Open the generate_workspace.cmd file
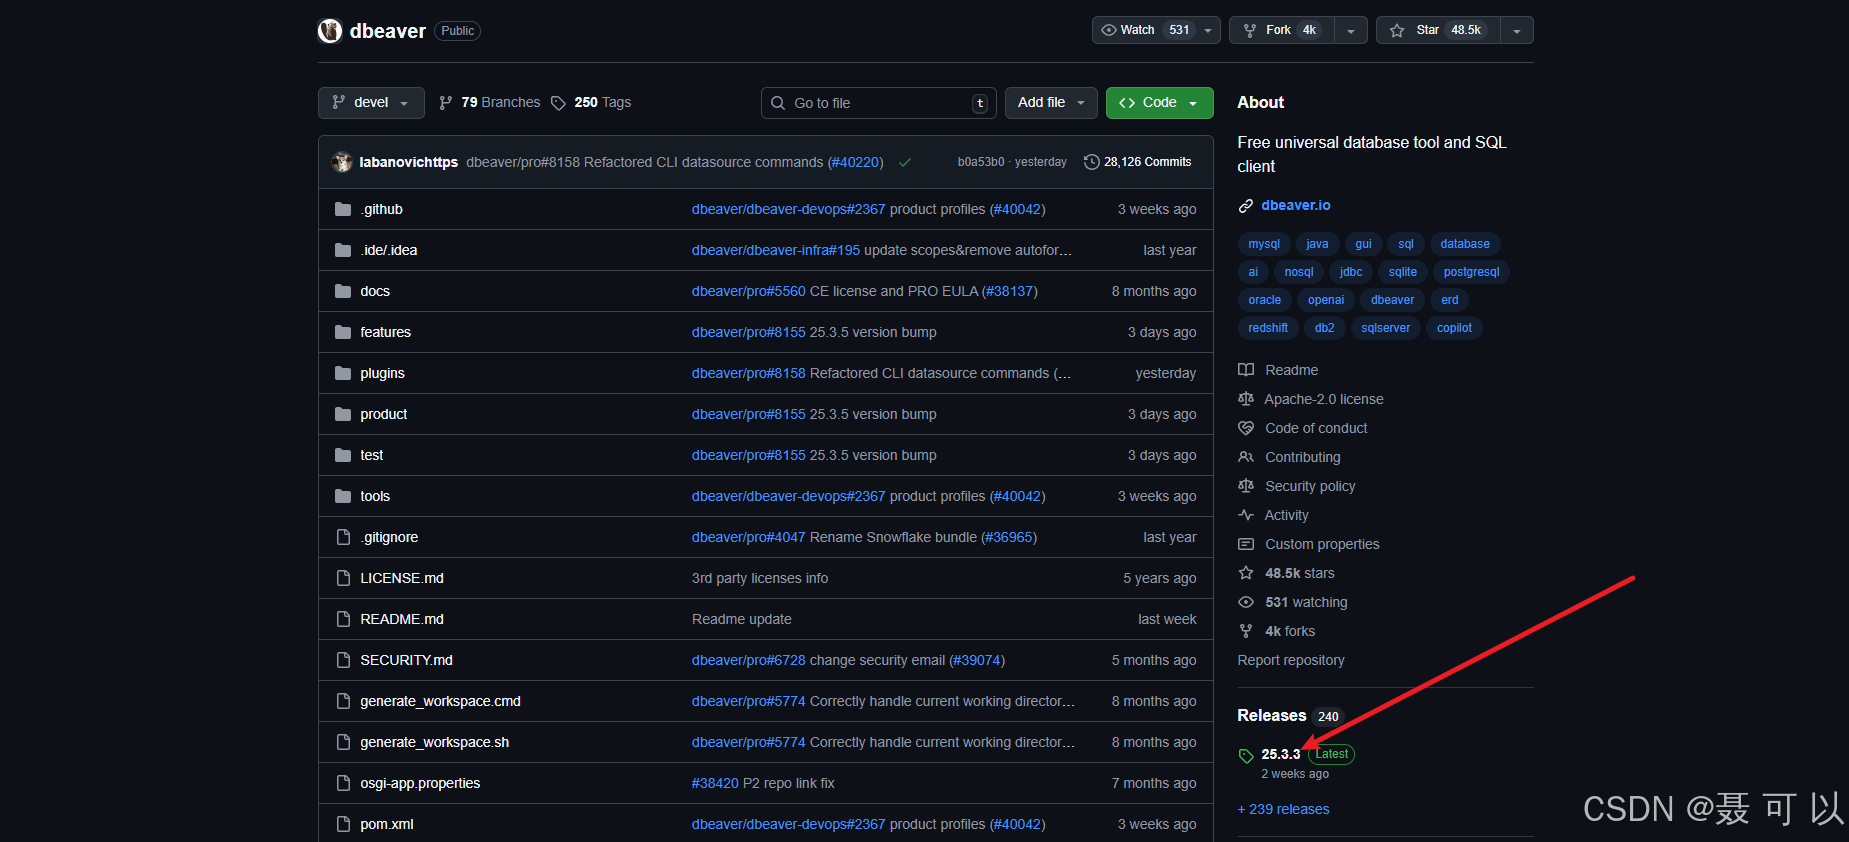 (440, 701)
